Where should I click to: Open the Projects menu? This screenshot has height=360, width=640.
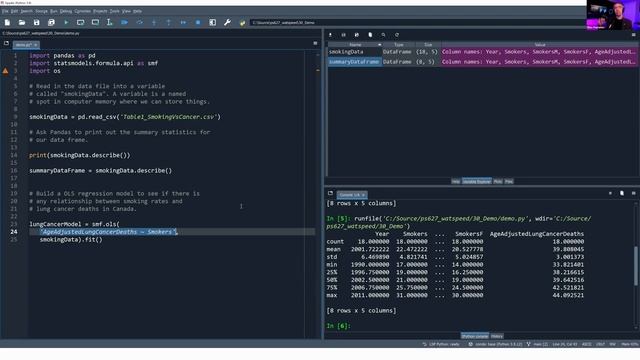(100, 11)
